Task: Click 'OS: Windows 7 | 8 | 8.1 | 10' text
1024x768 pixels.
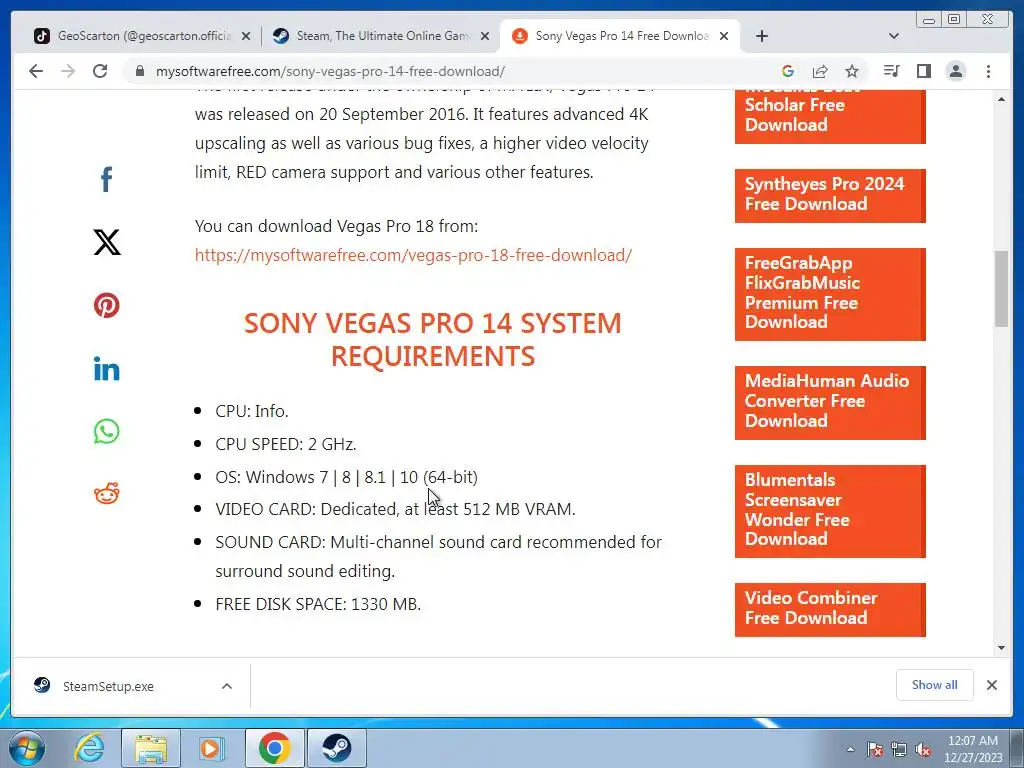Action: click(317, 477)
